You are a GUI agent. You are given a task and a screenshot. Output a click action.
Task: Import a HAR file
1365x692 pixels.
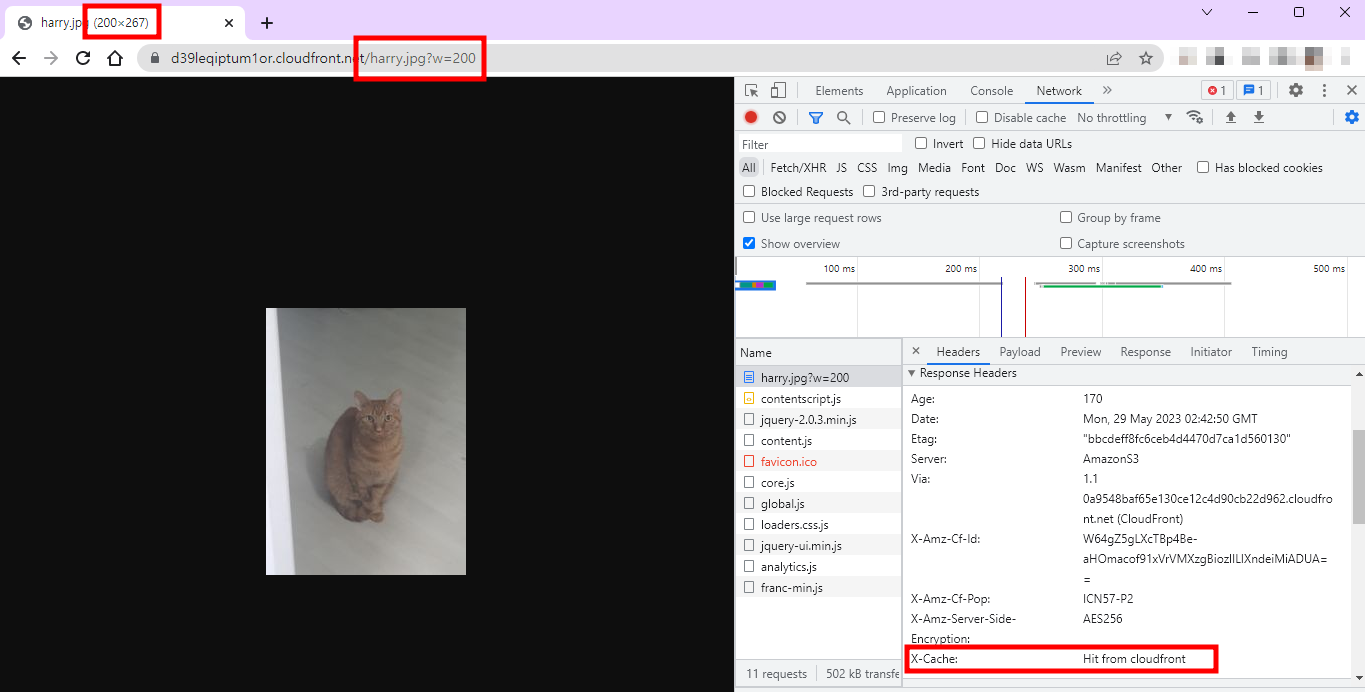[1231, 117]
